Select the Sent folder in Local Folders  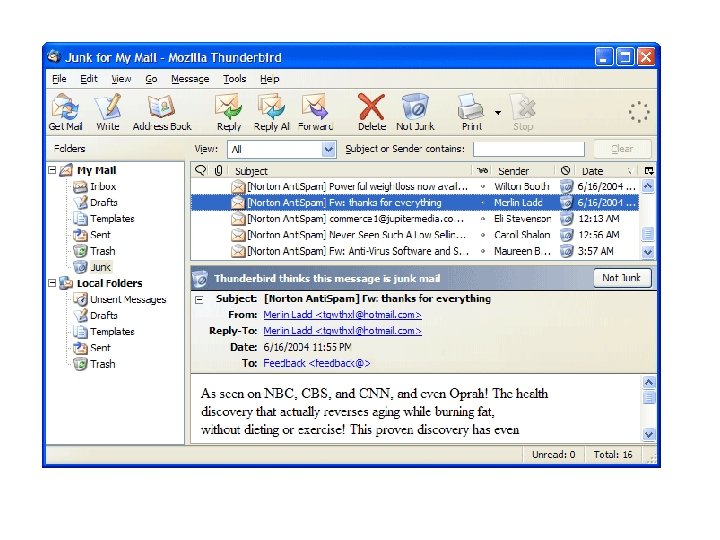pos(92,348)
